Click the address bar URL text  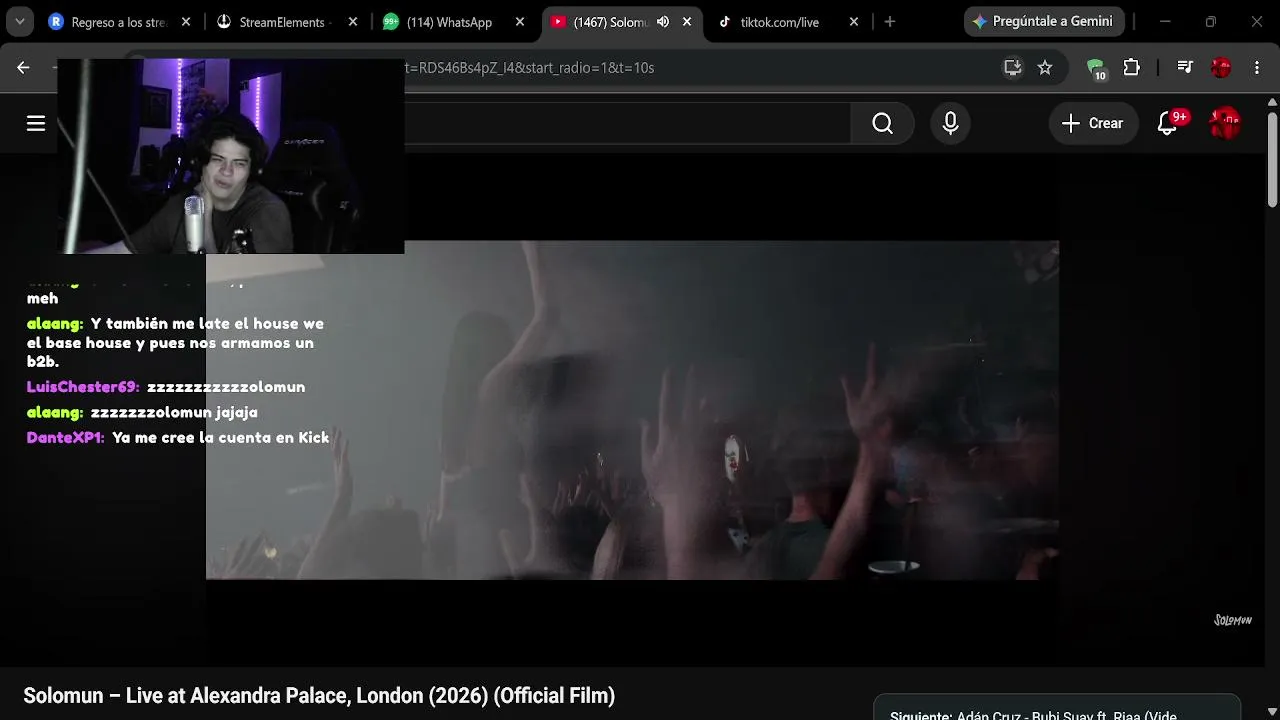529,68
